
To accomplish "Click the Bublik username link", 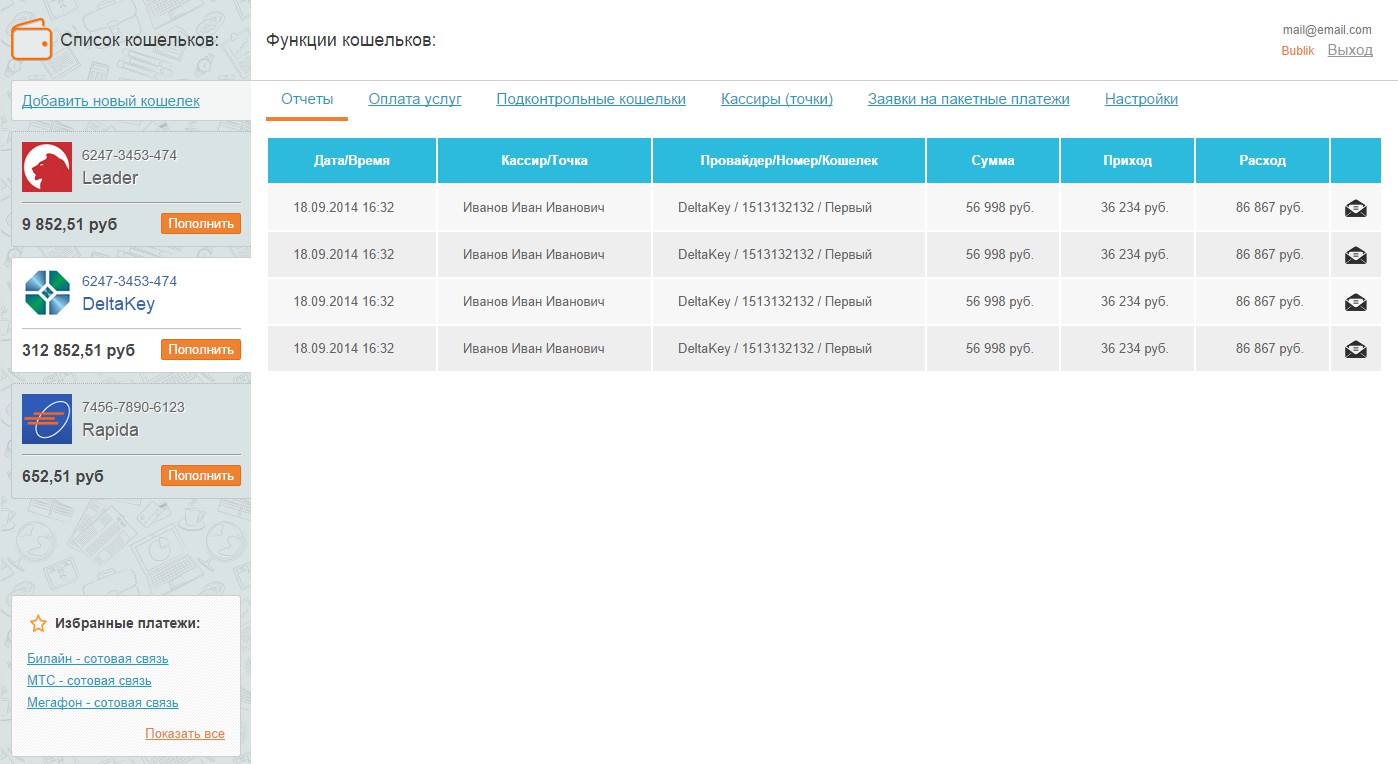I will 1298,51.
